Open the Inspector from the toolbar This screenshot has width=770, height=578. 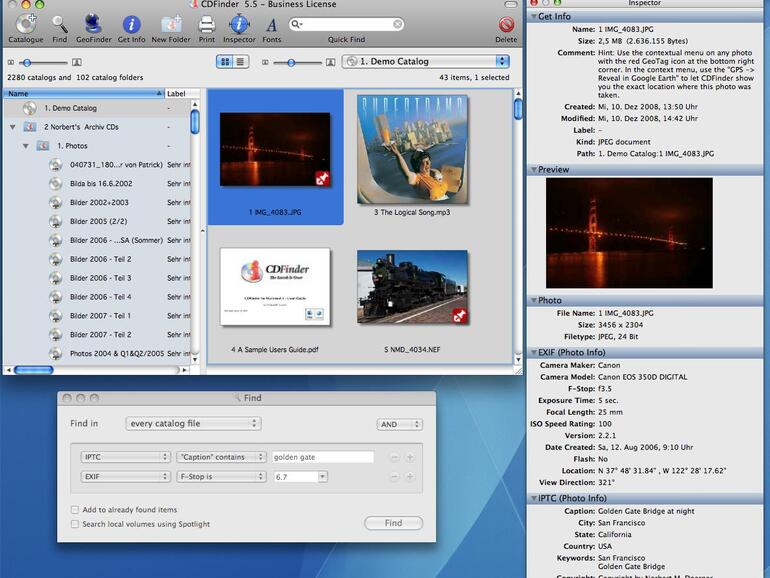pos(238,24)
